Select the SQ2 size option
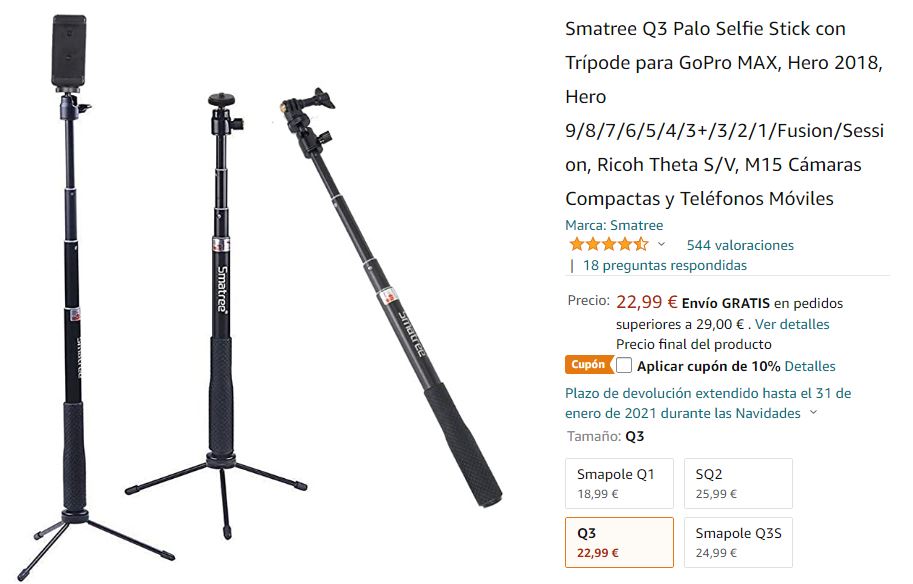This screenshot has width=913, height=584. tap(738, 483)
